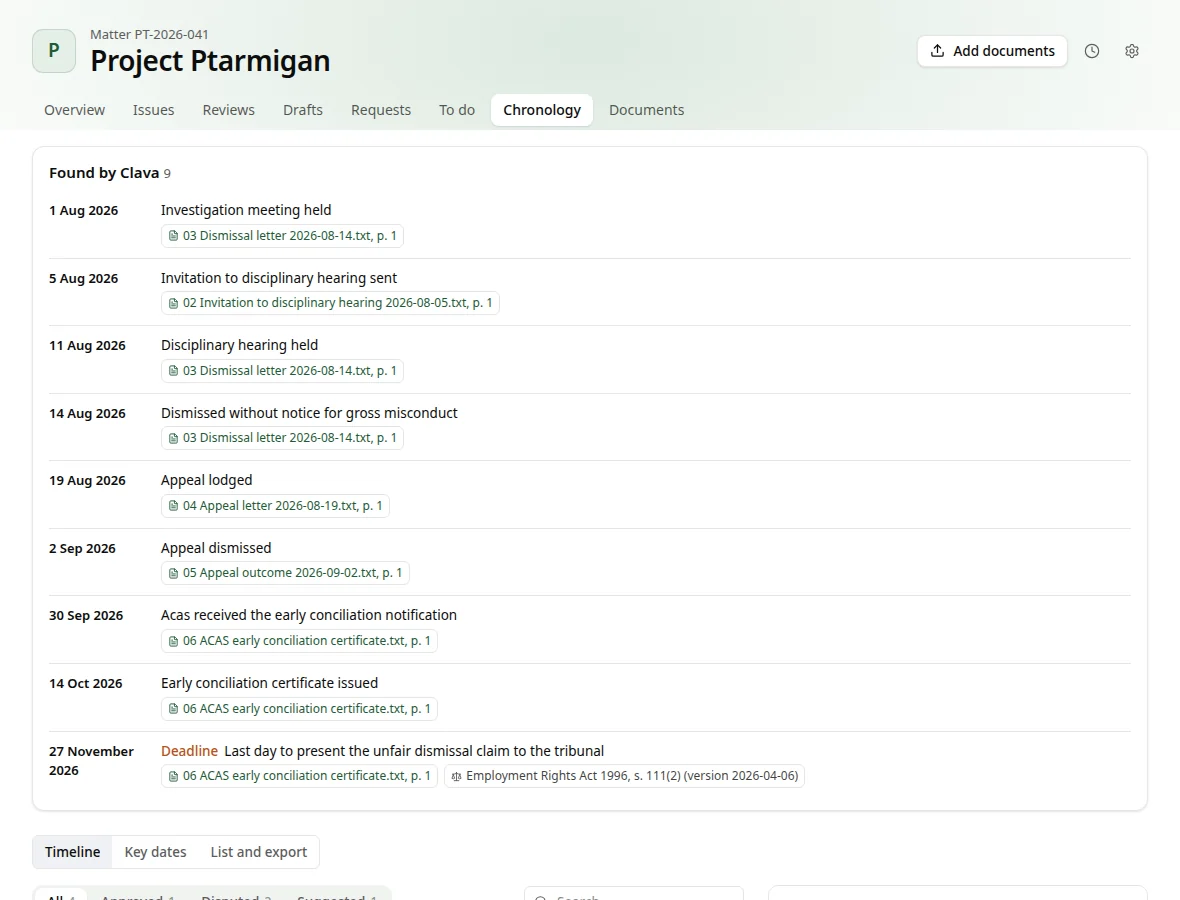Open the Drafts tab
The image size is (1180, 900).
pos(303,110)
